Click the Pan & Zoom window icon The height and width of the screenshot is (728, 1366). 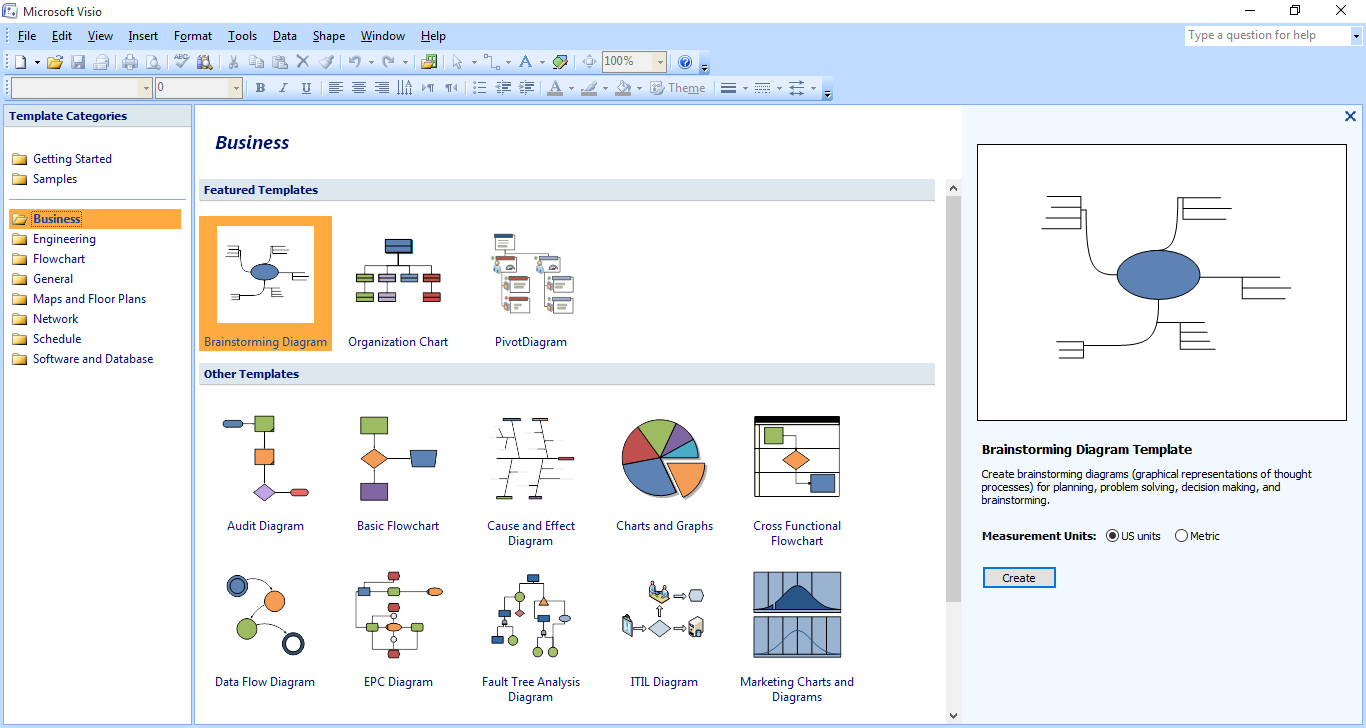click(589, 62)
